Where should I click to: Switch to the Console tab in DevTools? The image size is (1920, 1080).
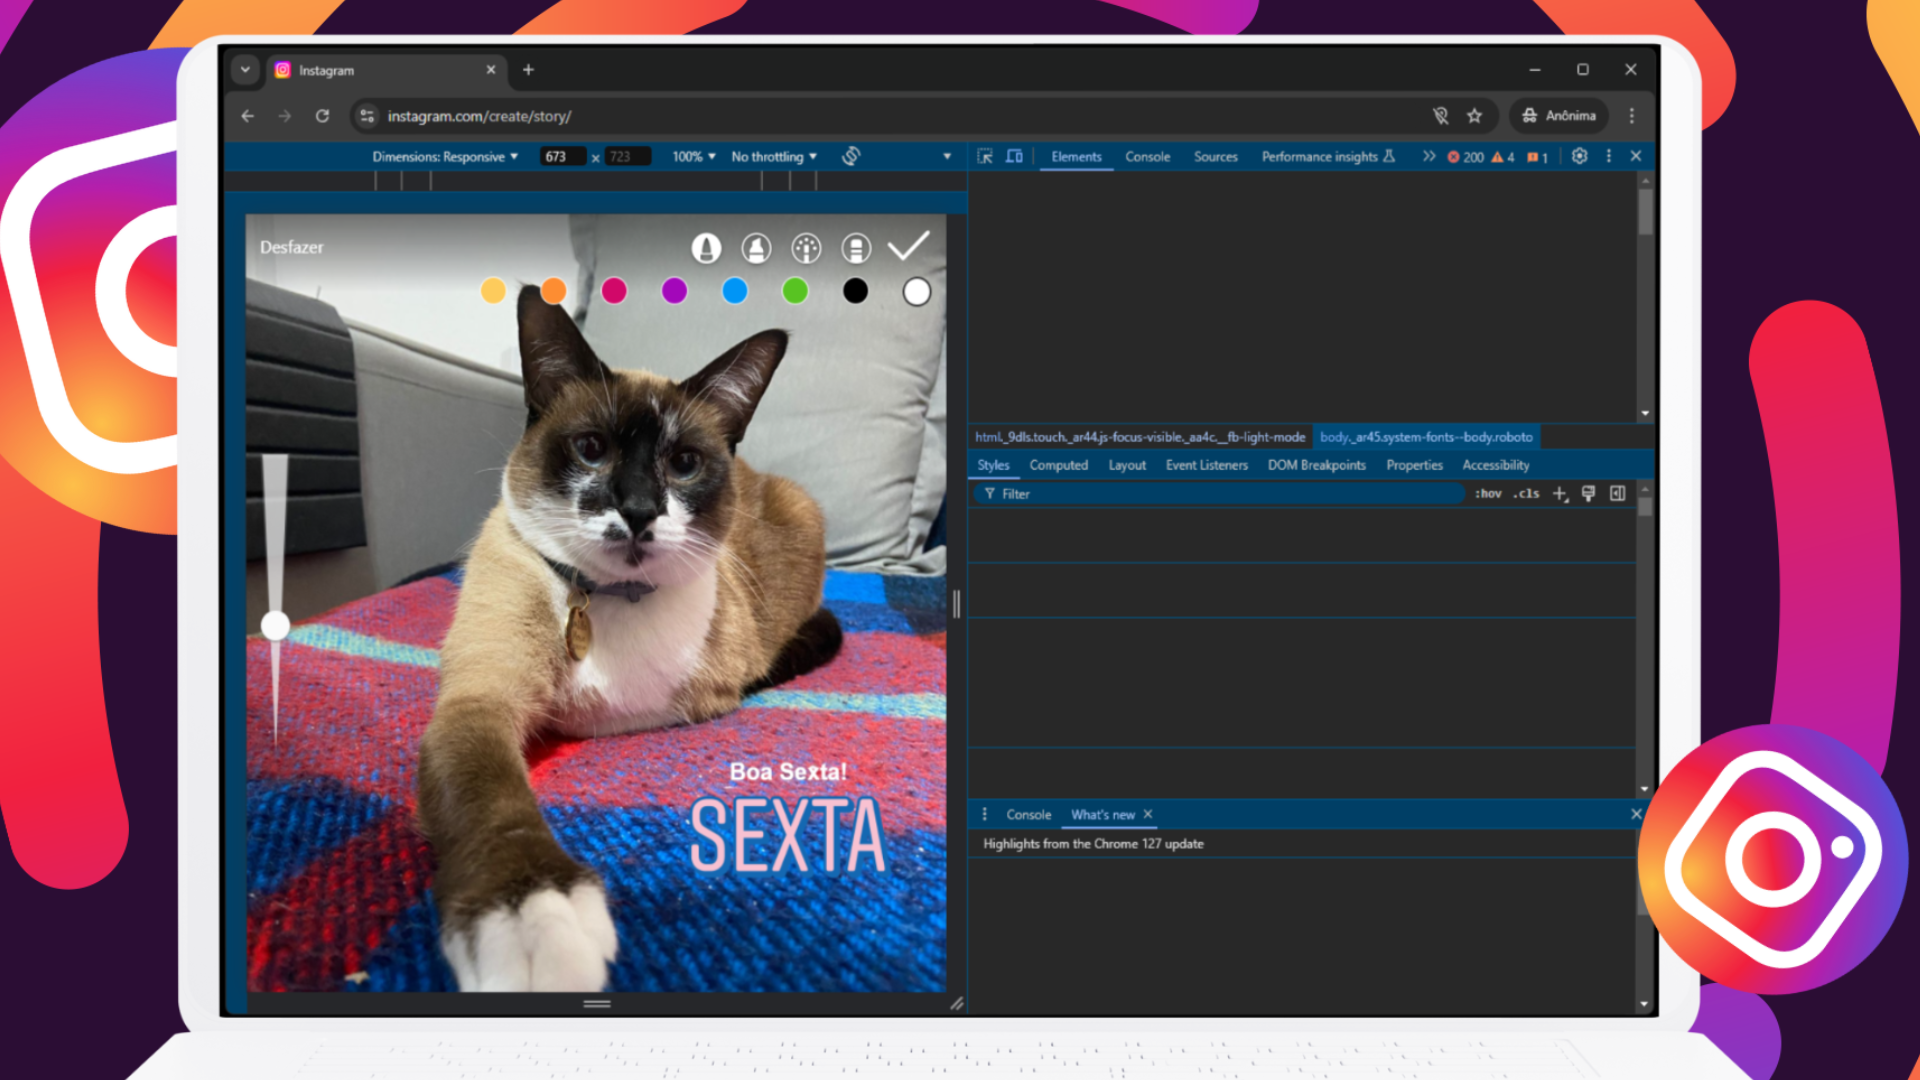click(x=1145, y=156)
